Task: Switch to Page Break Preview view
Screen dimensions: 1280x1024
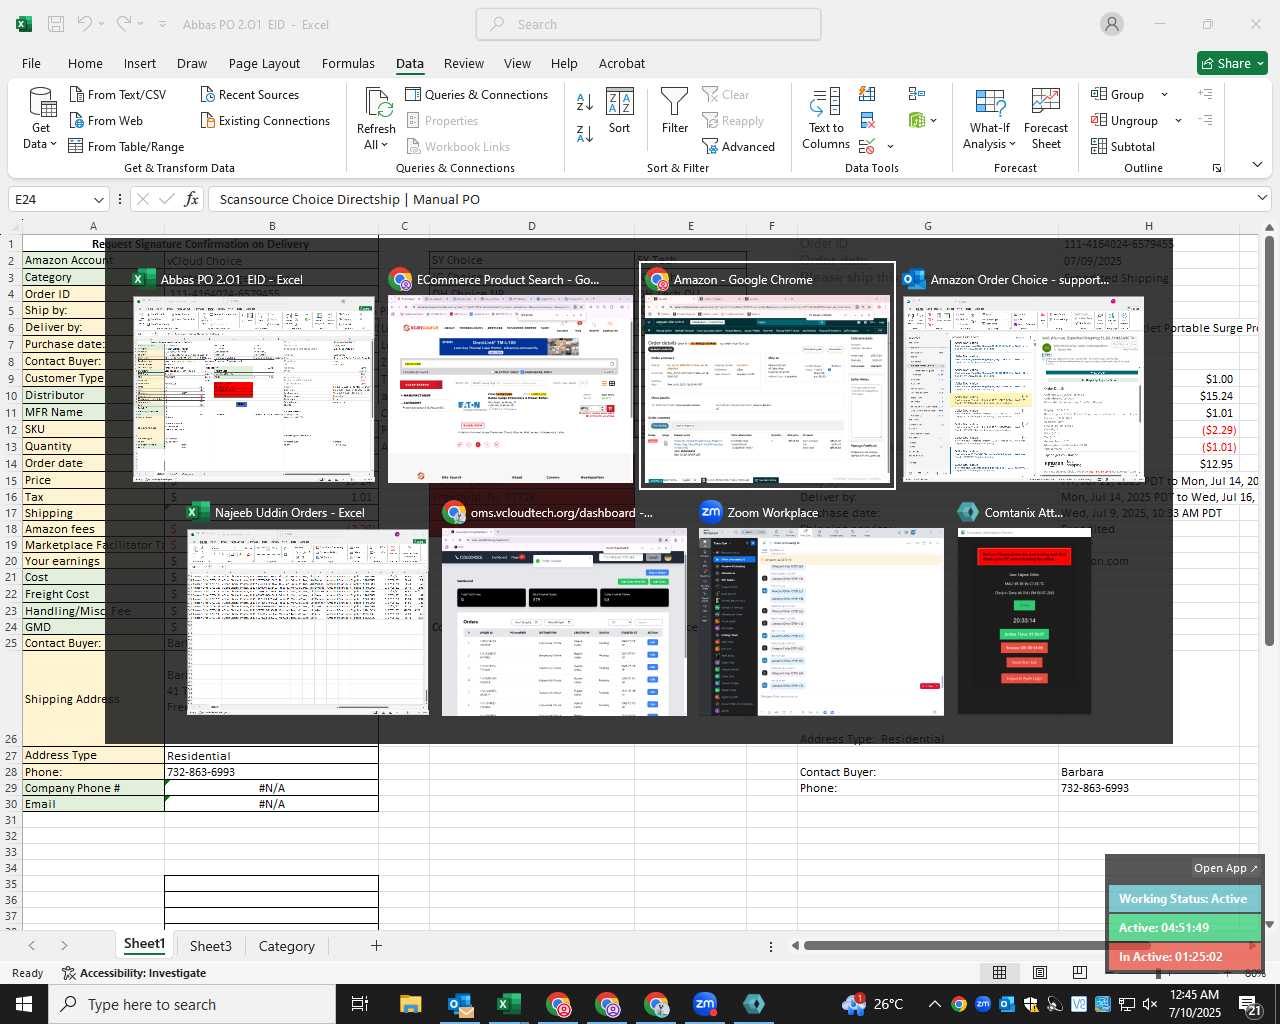Action: (x=1079, y=972)
